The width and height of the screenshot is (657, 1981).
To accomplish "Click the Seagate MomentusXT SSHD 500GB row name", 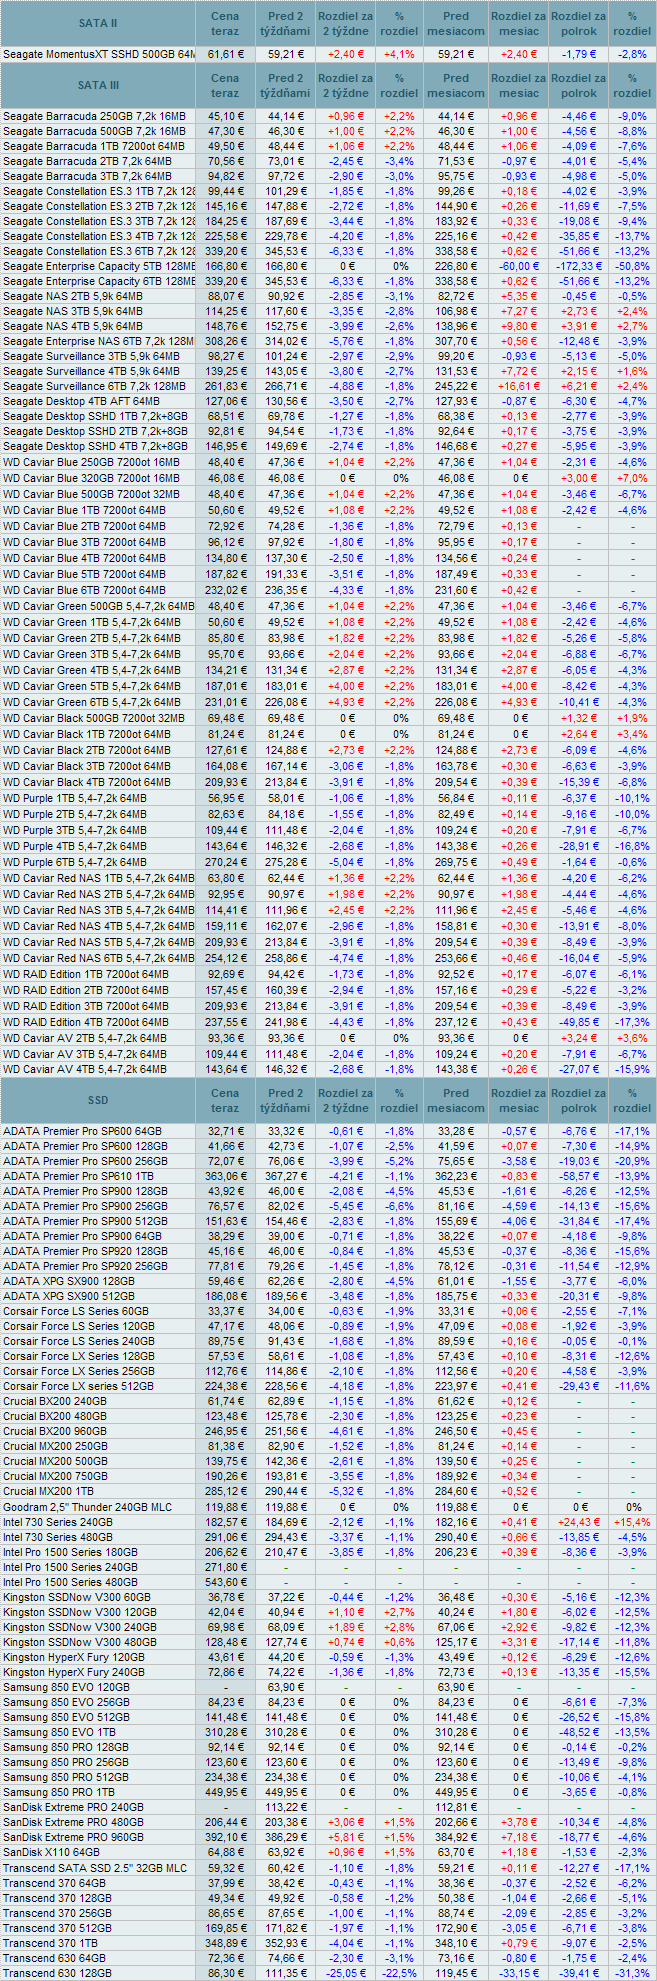I will coord(98,54).
